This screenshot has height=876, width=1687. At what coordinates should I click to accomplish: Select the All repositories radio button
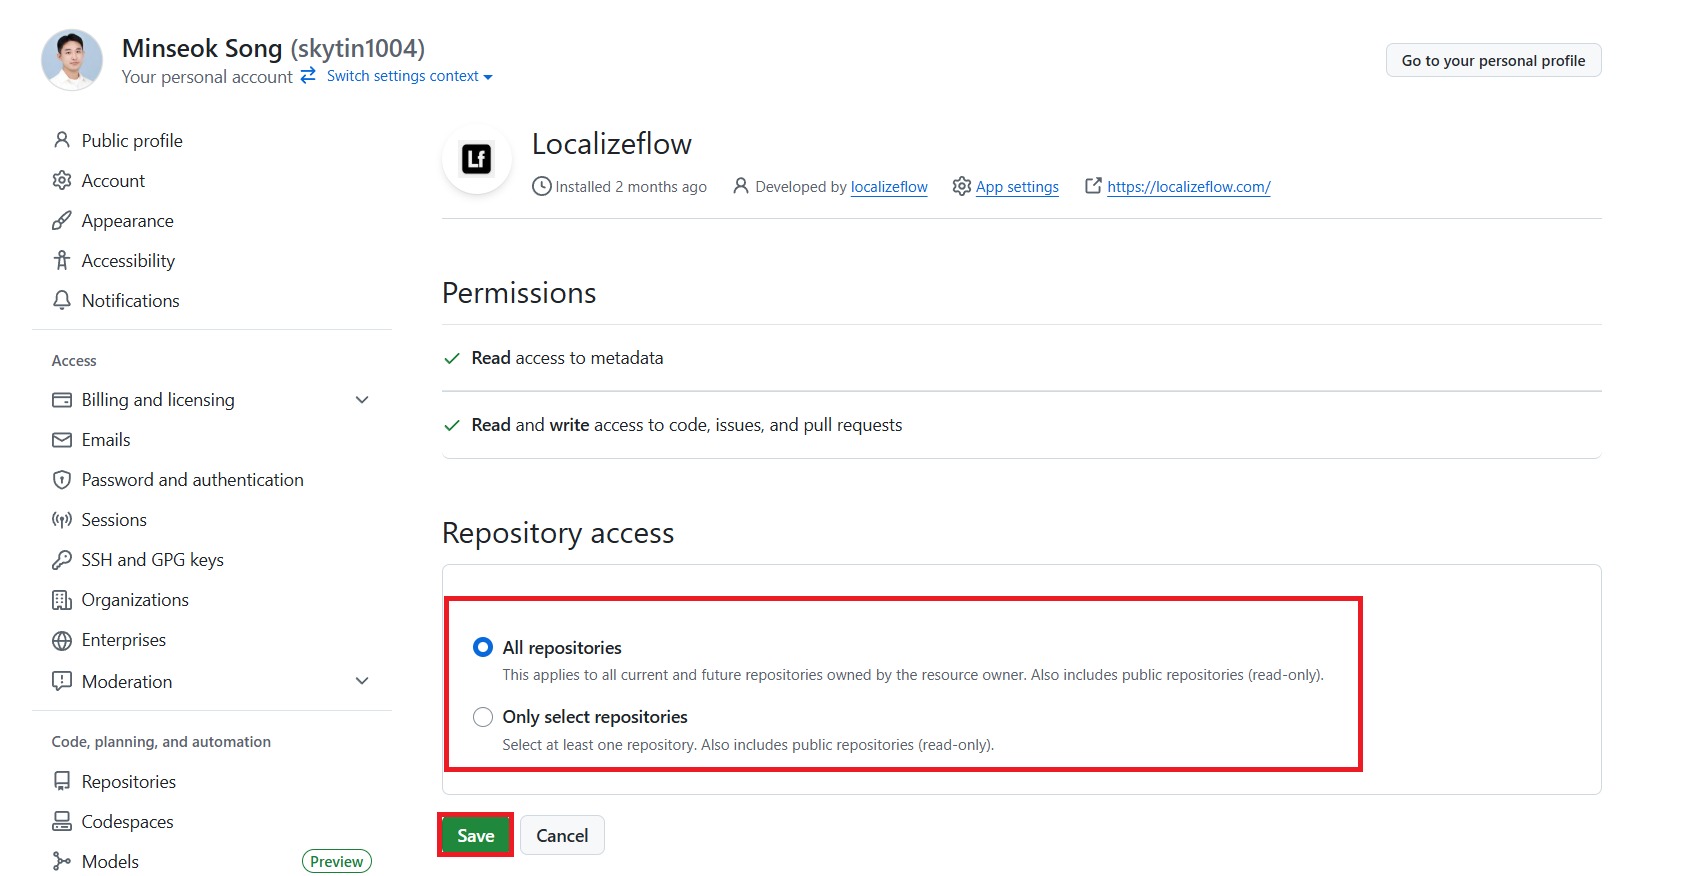tap(483, 647)
